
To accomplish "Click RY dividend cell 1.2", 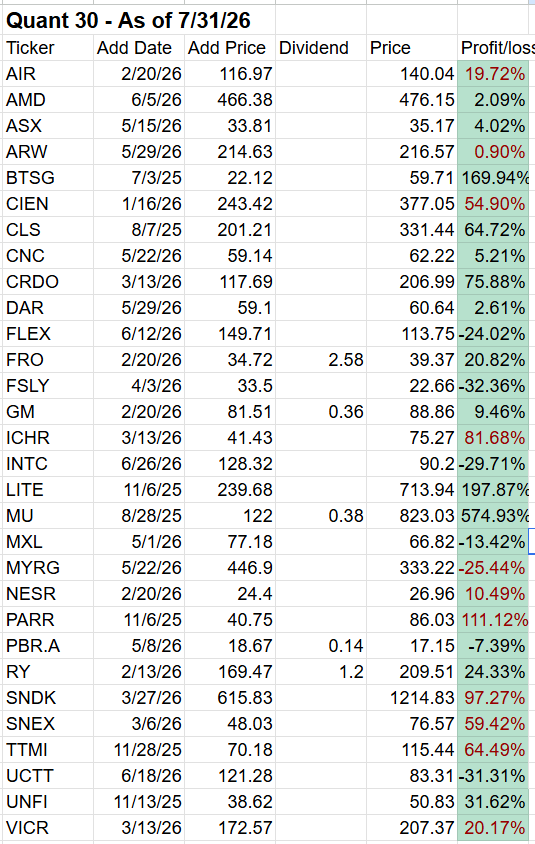I will pyautogui.click(x=321, y=672).
